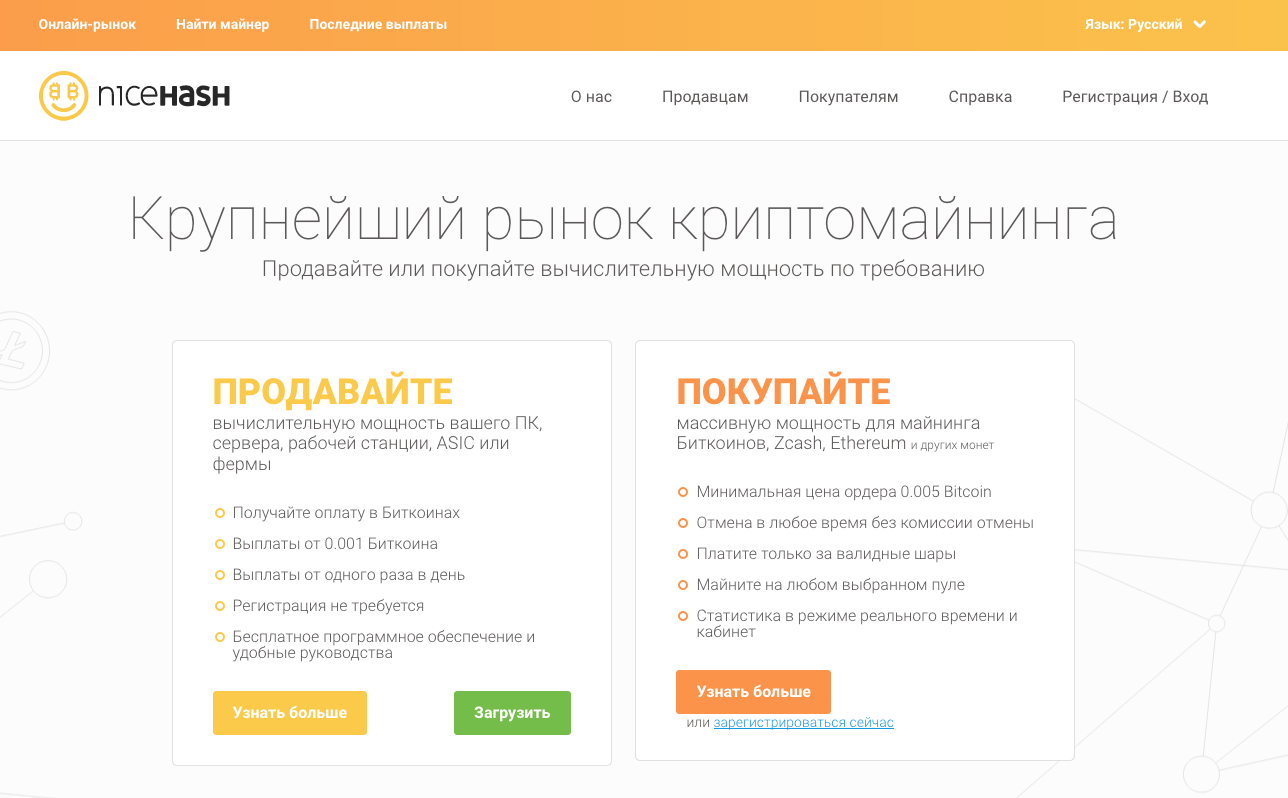Click the ПРОДАВАЙТЕ heading

pos(333,391)
